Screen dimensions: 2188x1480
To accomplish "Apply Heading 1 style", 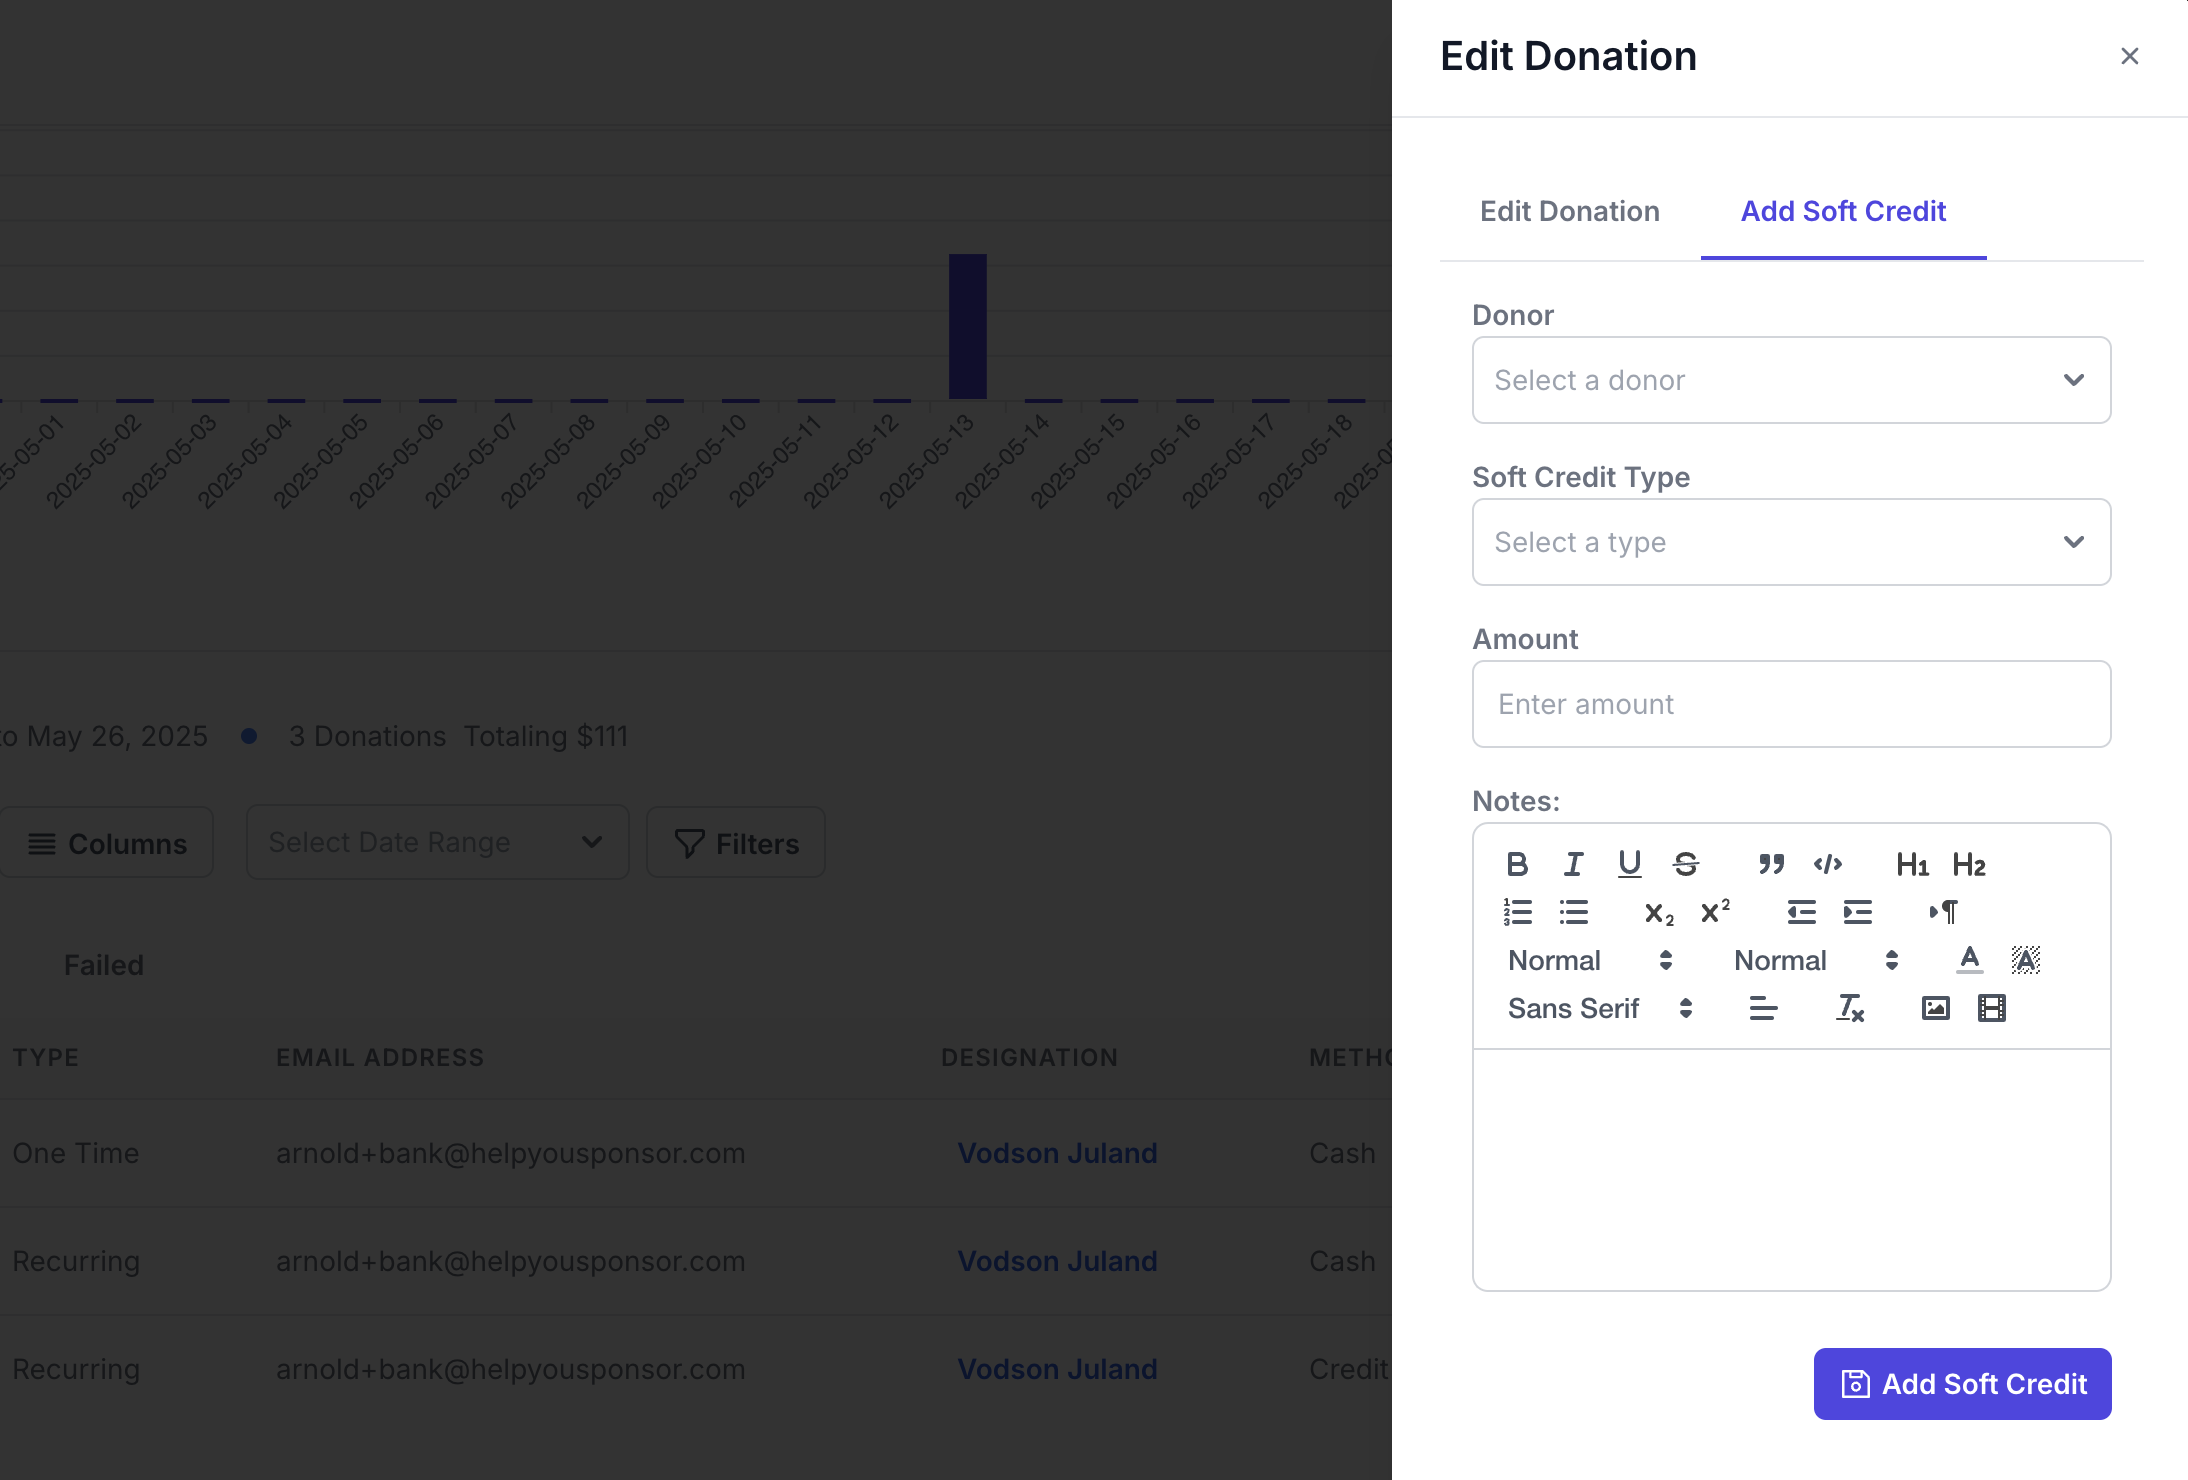I will [1913, 864].
